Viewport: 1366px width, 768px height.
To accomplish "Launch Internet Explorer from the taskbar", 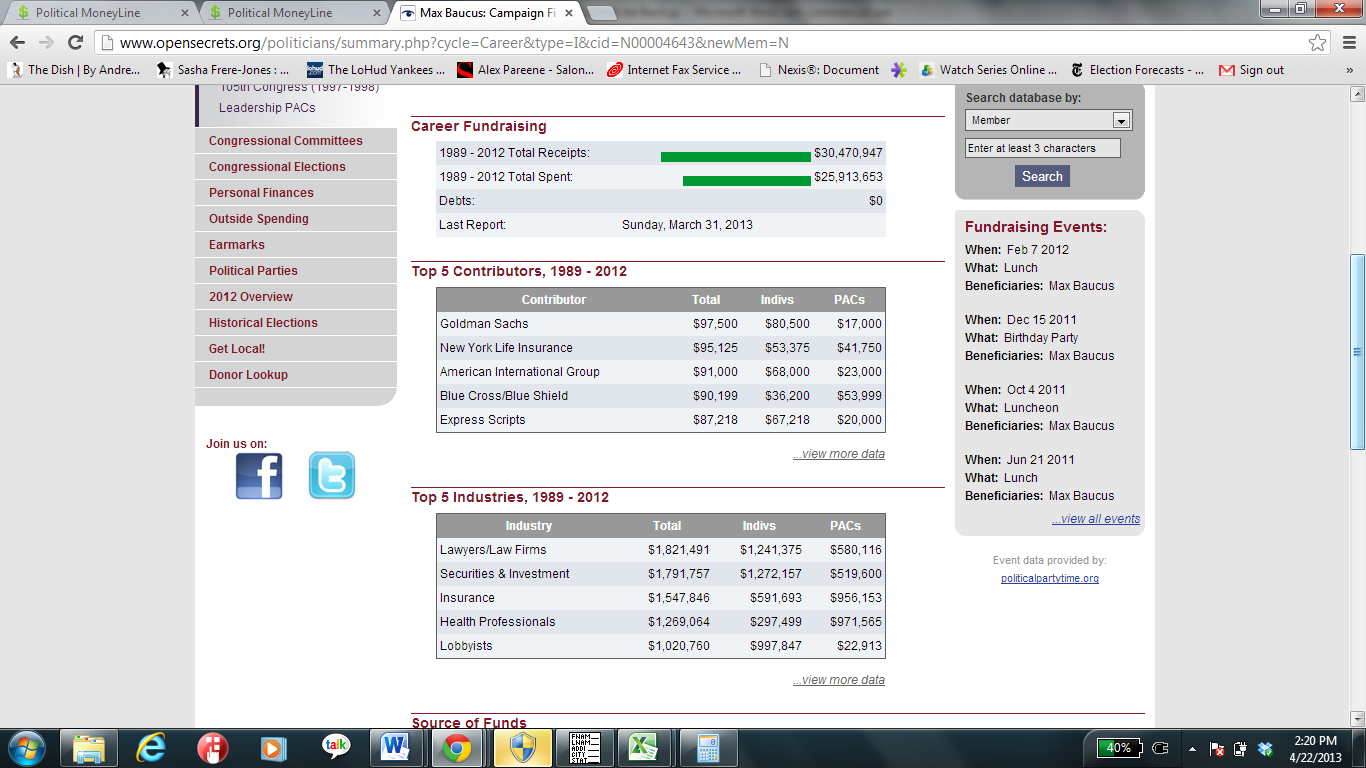I will point(151,748).
